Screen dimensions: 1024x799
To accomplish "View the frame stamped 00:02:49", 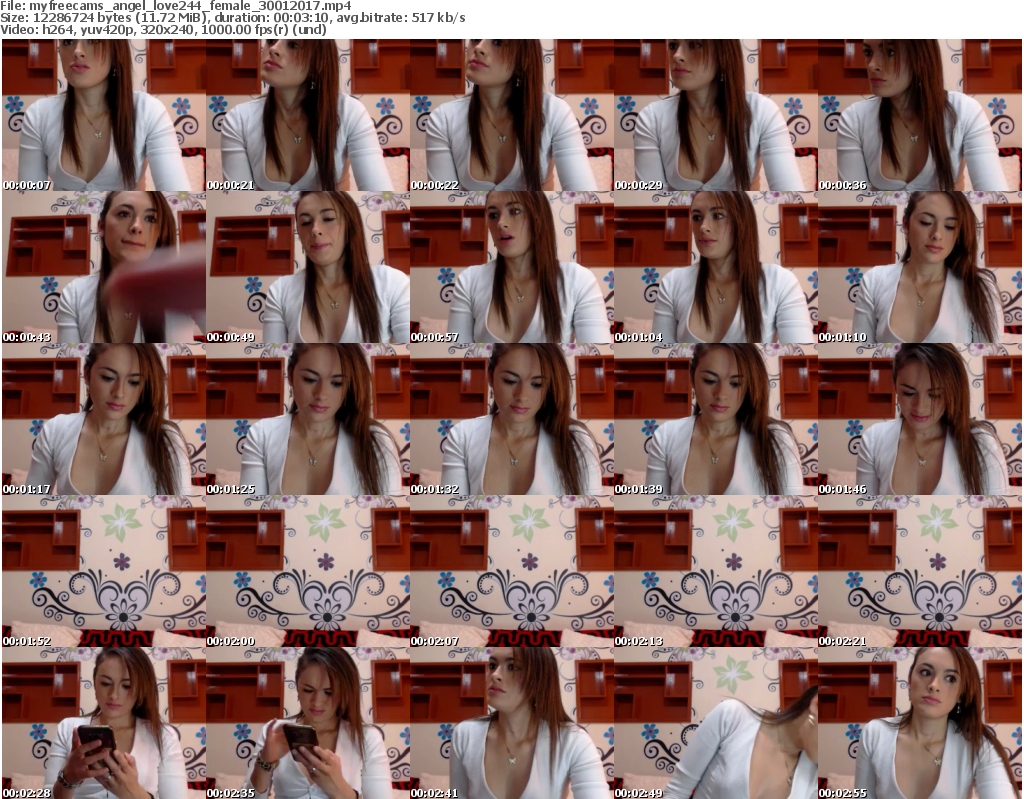I will (x=715, y=723).
